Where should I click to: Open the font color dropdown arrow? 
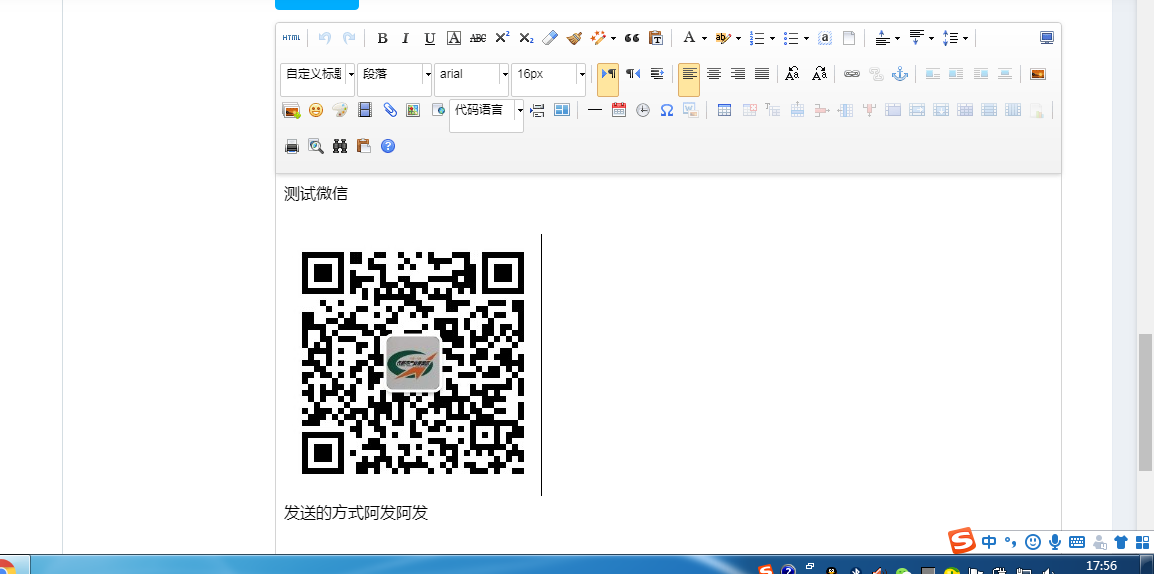pos(704,38)
